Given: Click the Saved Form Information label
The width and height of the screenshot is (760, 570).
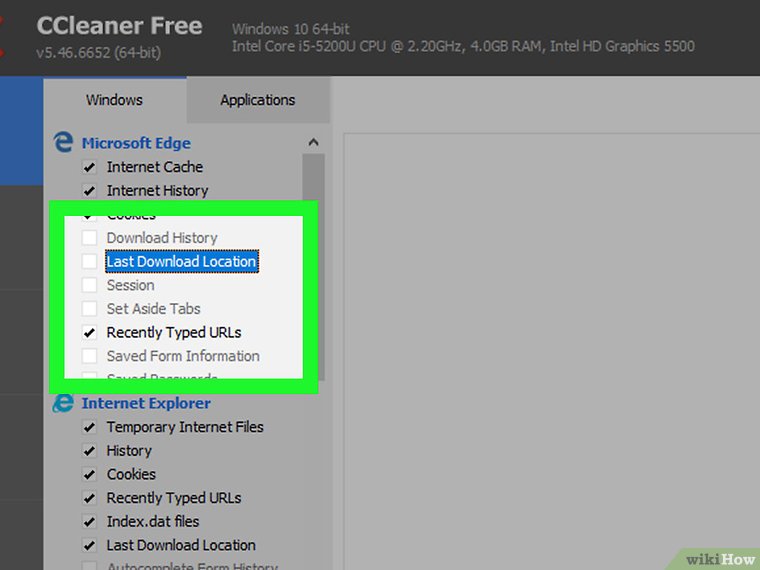Looking at the screenshot, I should pos(183,356).
